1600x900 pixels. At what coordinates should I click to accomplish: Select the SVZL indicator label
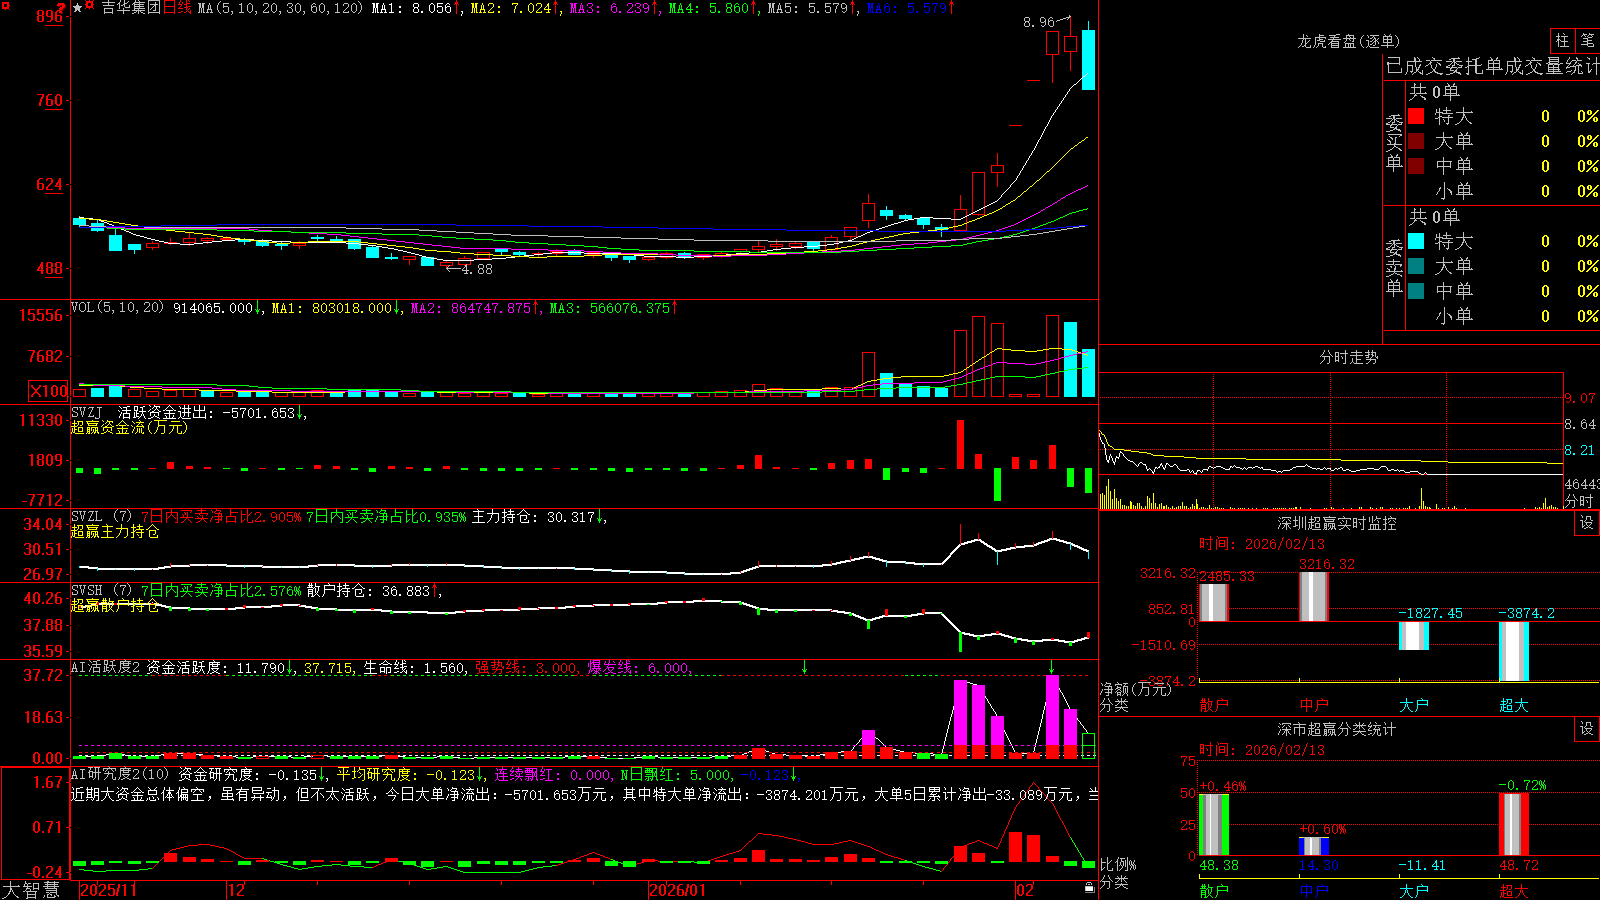87,517
